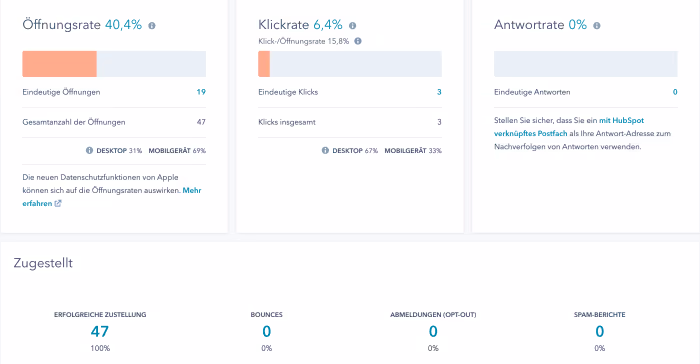Click device info icon in Klickrate card
The width and height of the screenshot is (700, 364).
325,151
